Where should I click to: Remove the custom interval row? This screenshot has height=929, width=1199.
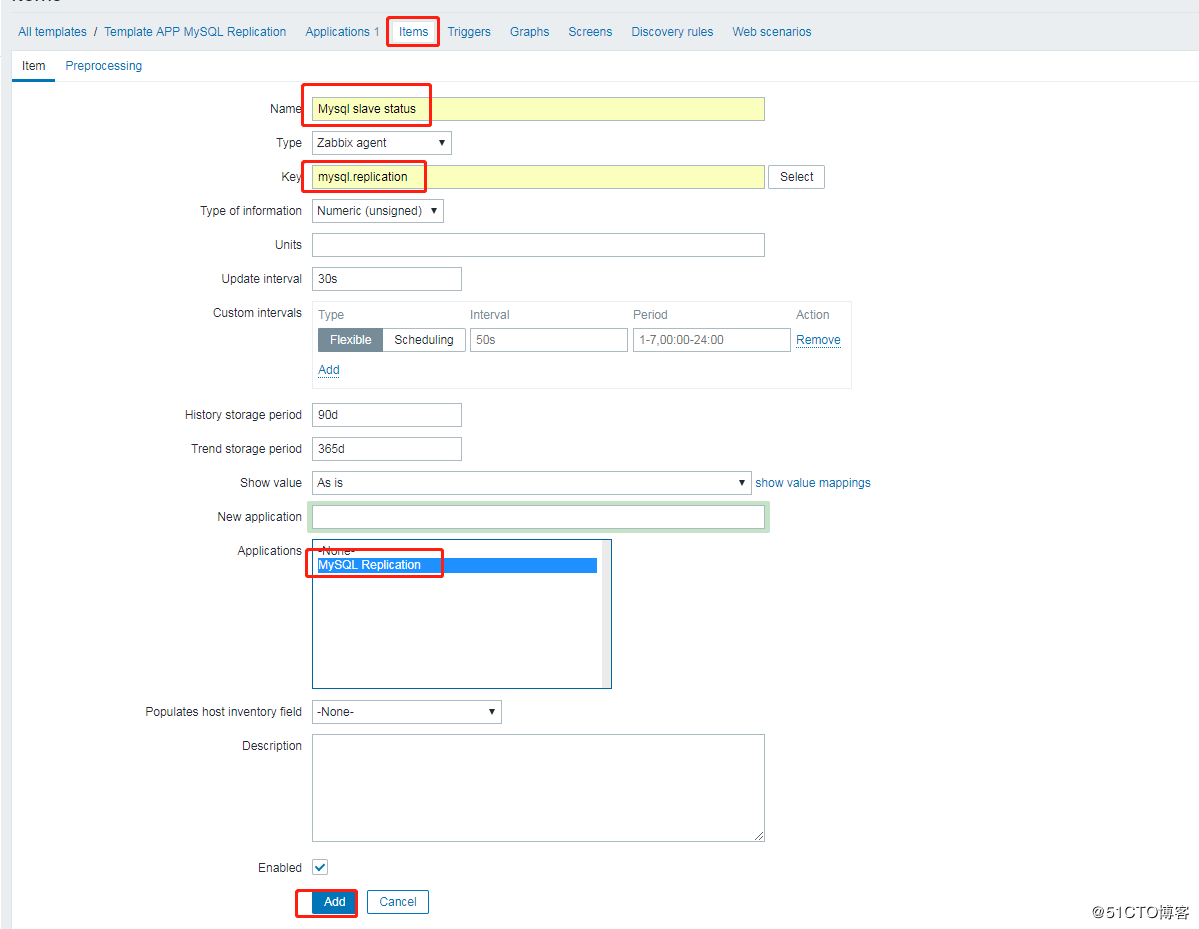(818, 340)
